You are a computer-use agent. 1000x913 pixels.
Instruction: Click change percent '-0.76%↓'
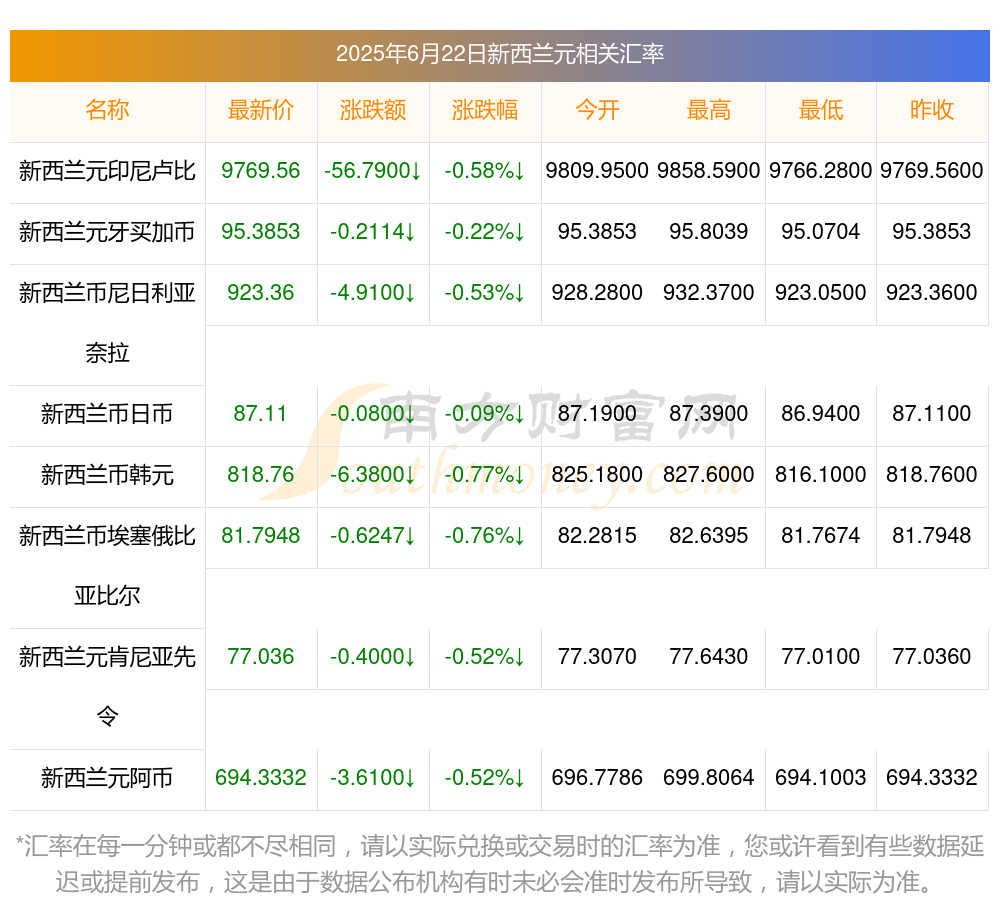click(485, 536)
